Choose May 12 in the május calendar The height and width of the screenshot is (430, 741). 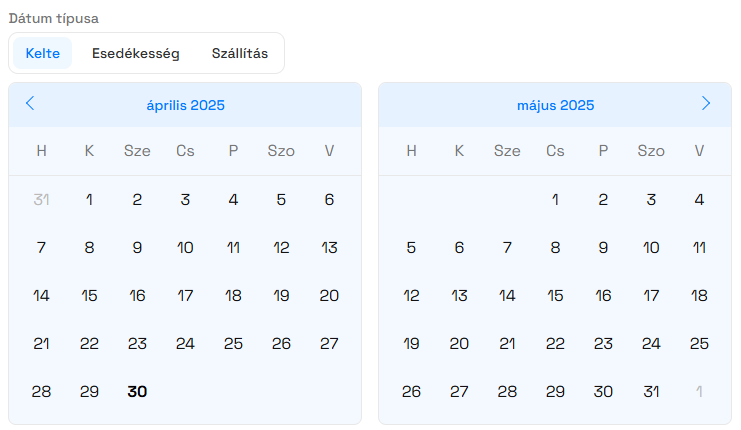tap(411, 295)
